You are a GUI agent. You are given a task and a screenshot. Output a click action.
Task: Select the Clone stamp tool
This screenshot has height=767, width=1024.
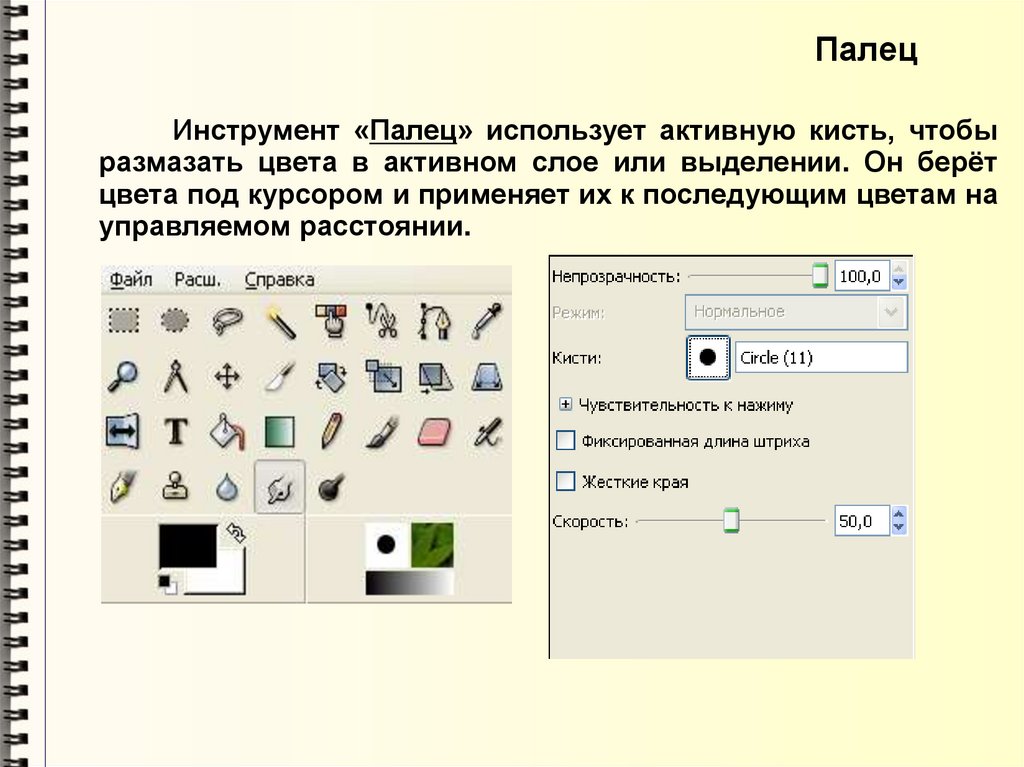pyautogui.click(x=175, y=487)
